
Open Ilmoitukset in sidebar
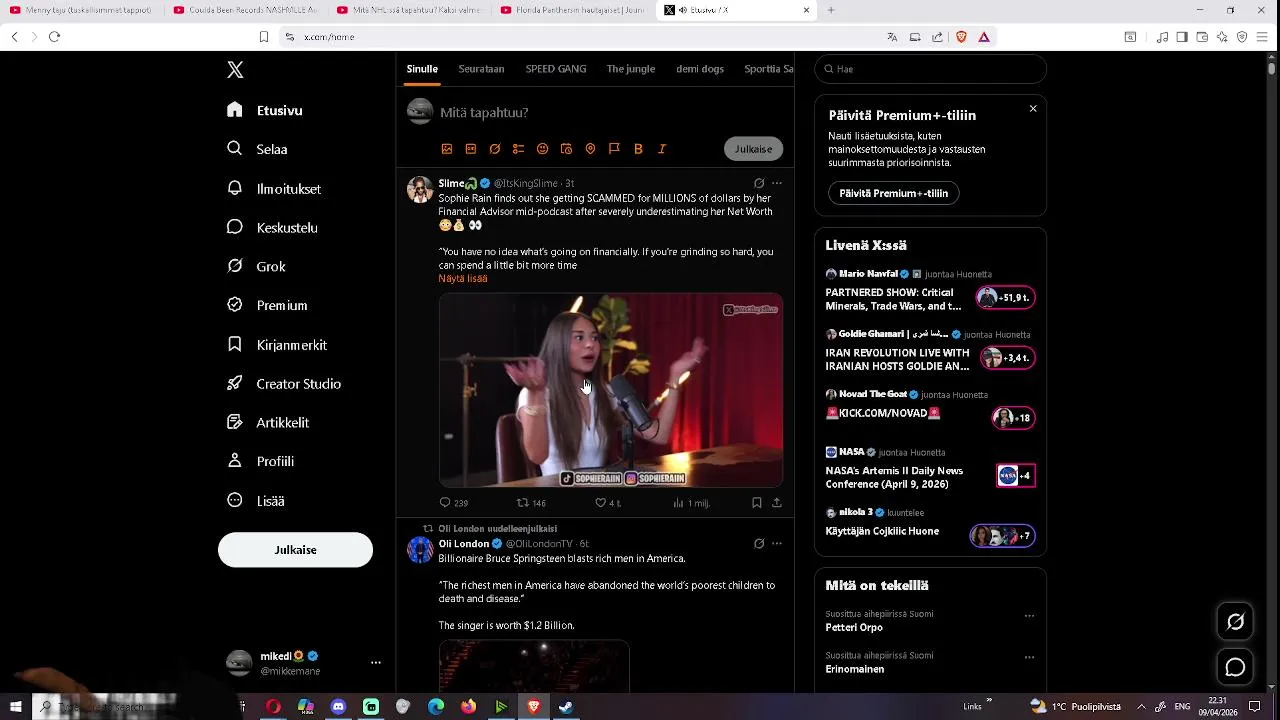[x=274, y=189]
